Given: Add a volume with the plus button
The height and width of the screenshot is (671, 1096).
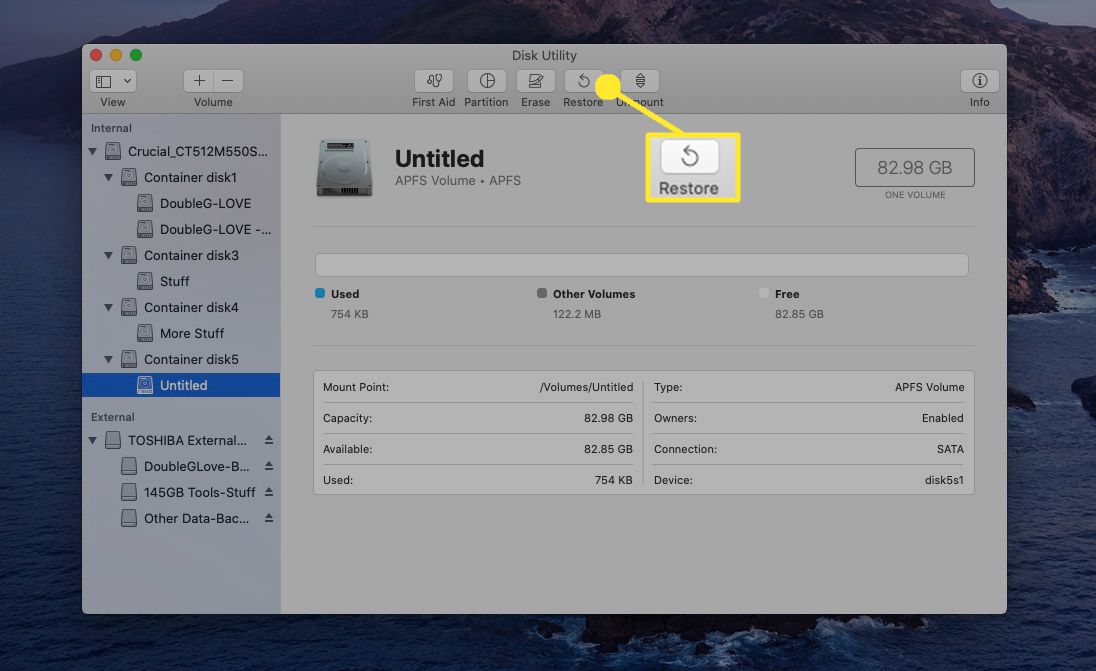Looking at the screenshot, I should (x=199, y=81).
